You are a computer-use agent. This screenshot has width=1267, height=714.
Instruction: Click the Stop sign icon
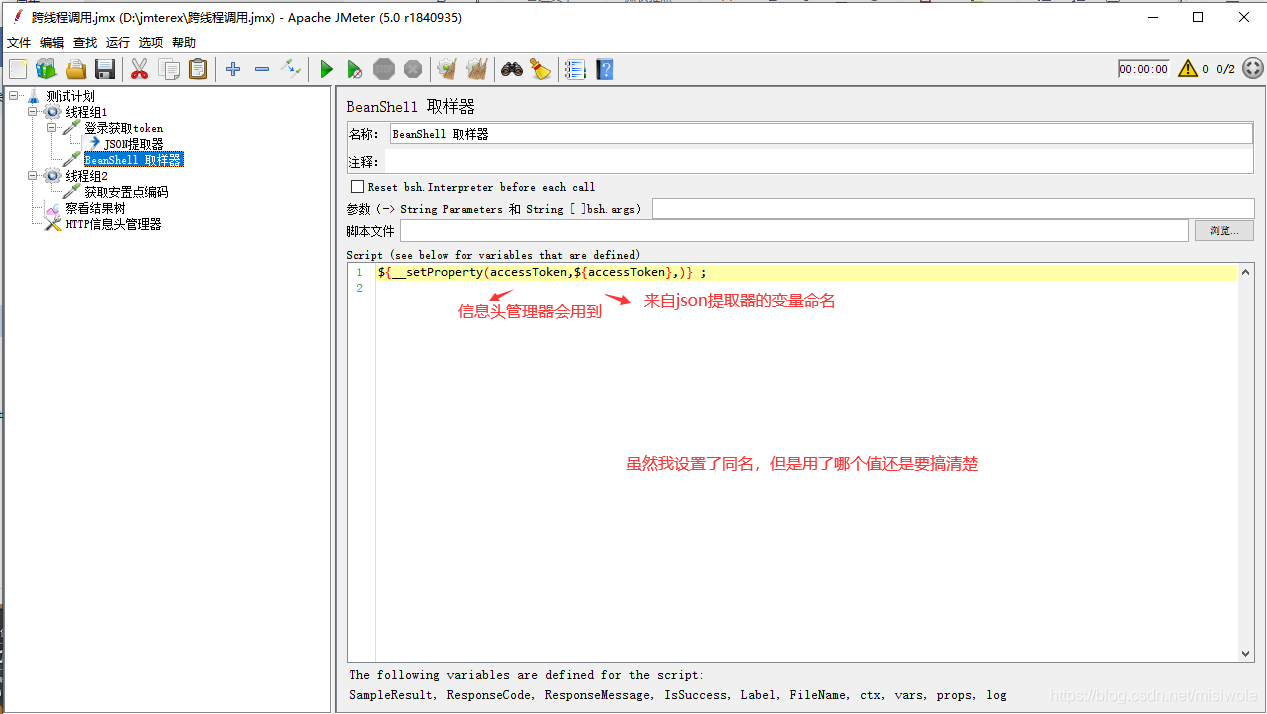click(x=384, y=69)
